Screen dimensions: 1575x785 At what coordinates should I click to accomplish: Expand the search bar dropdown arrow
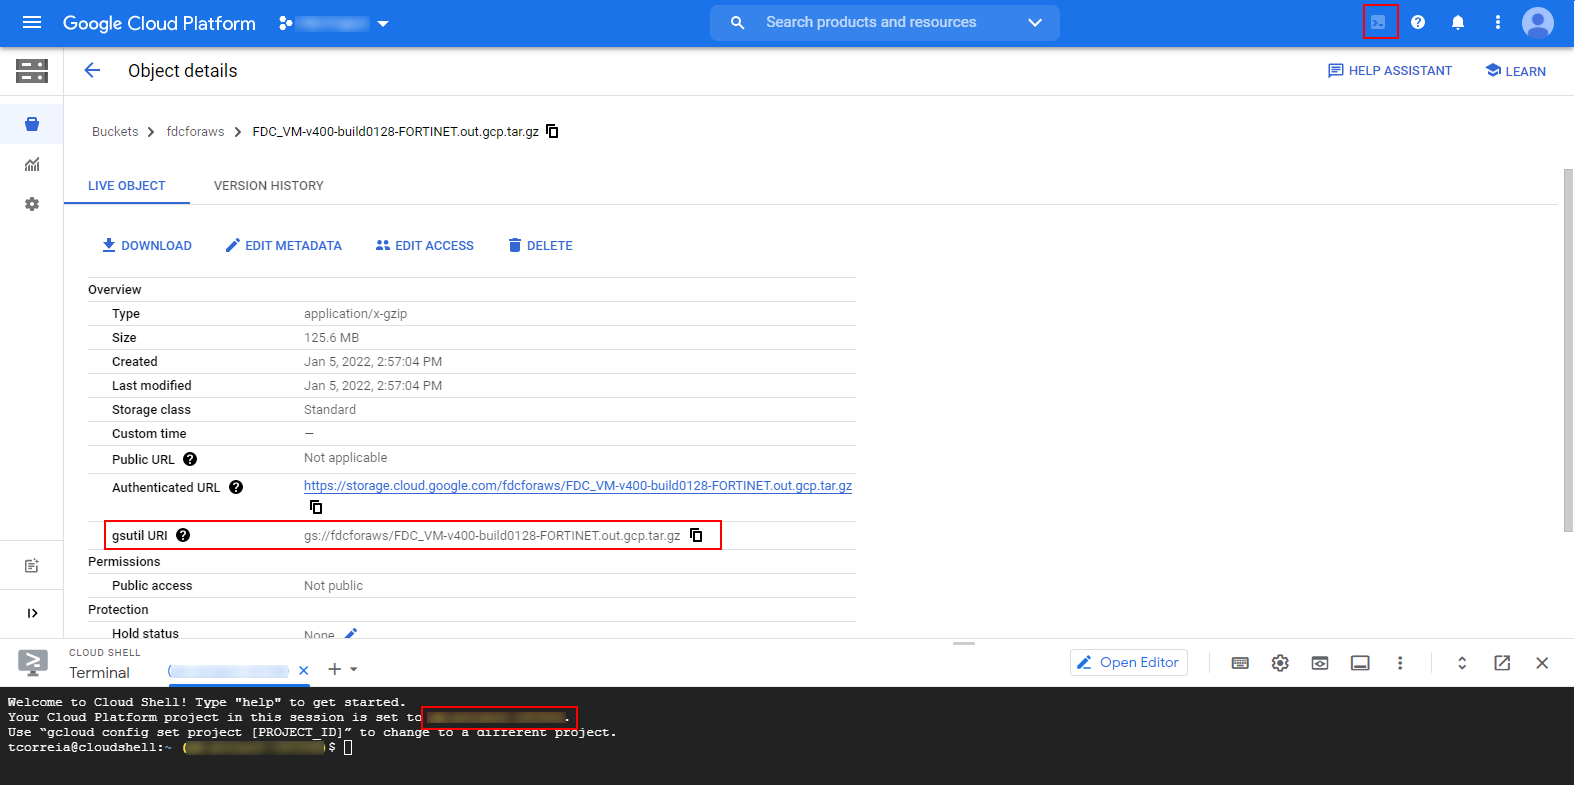click(1035, 22)
